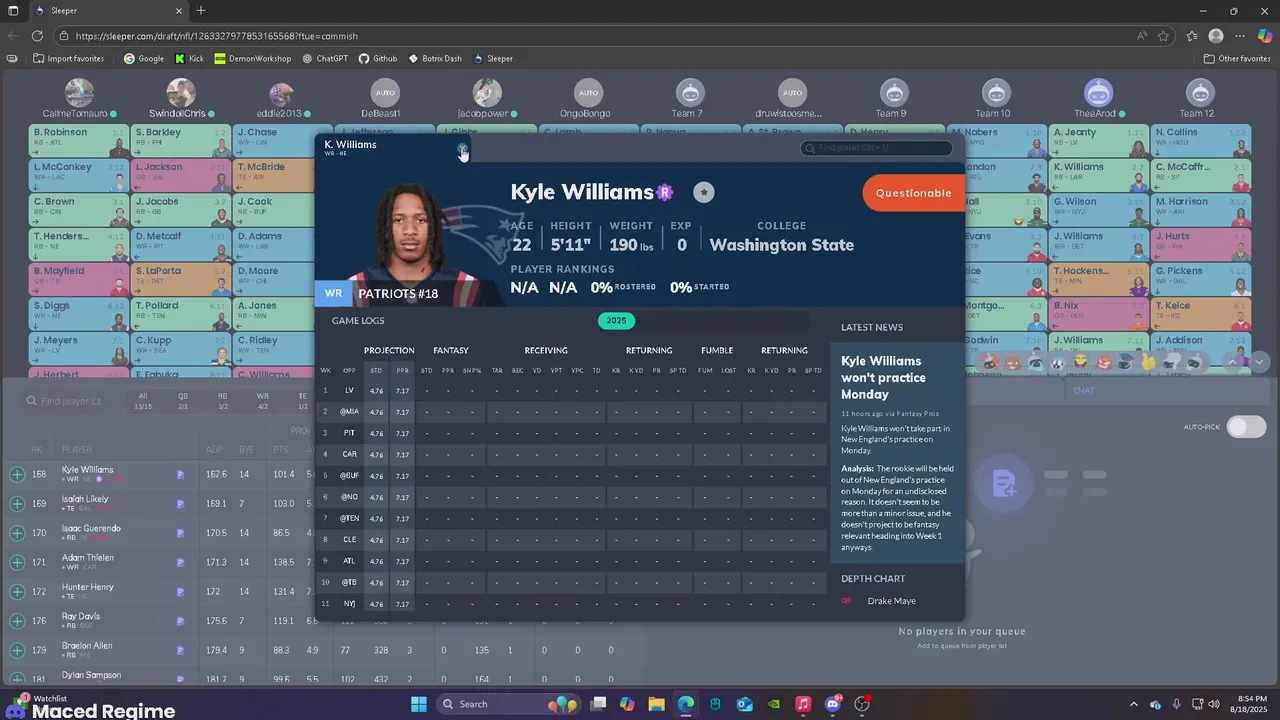Open the news note icon for Adam Thielen

pos(181,563)
